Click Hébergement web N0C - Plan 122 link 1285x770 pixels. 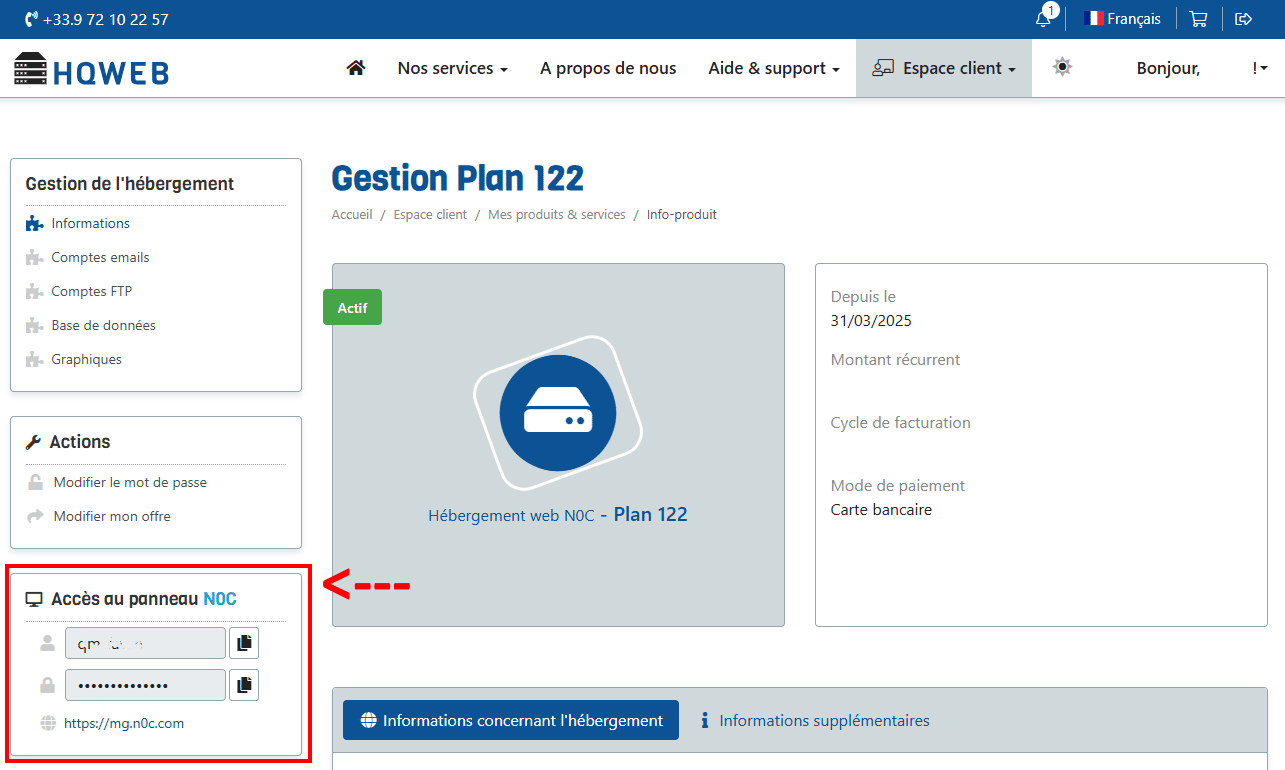click(x=558, y=515)
